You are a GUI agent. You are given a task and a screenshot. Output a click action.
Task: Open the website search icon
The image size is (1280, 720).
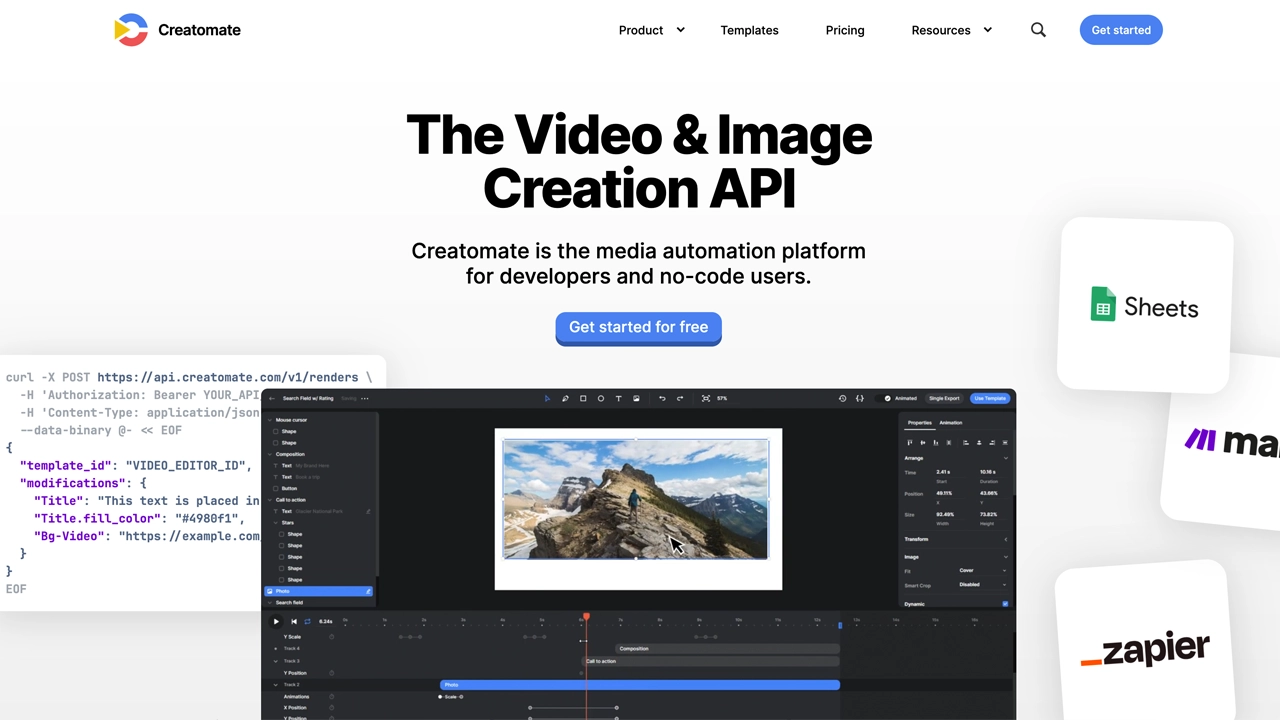1038,30
